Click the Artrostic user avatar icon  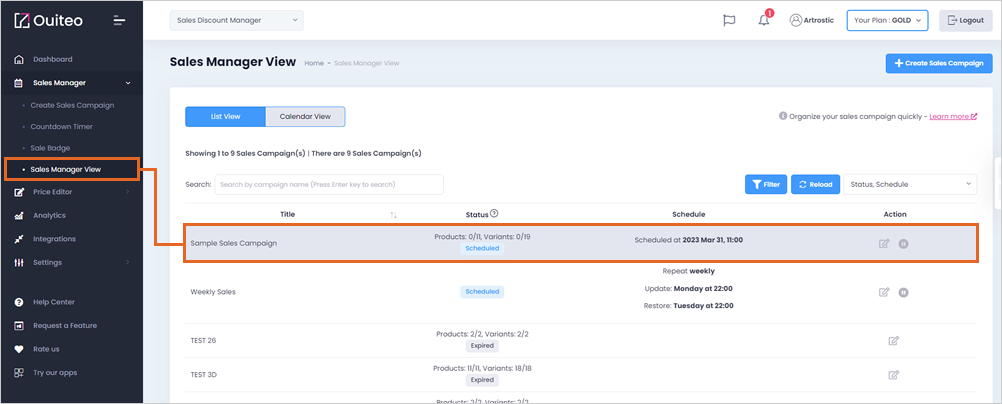[x=796, y=20]
